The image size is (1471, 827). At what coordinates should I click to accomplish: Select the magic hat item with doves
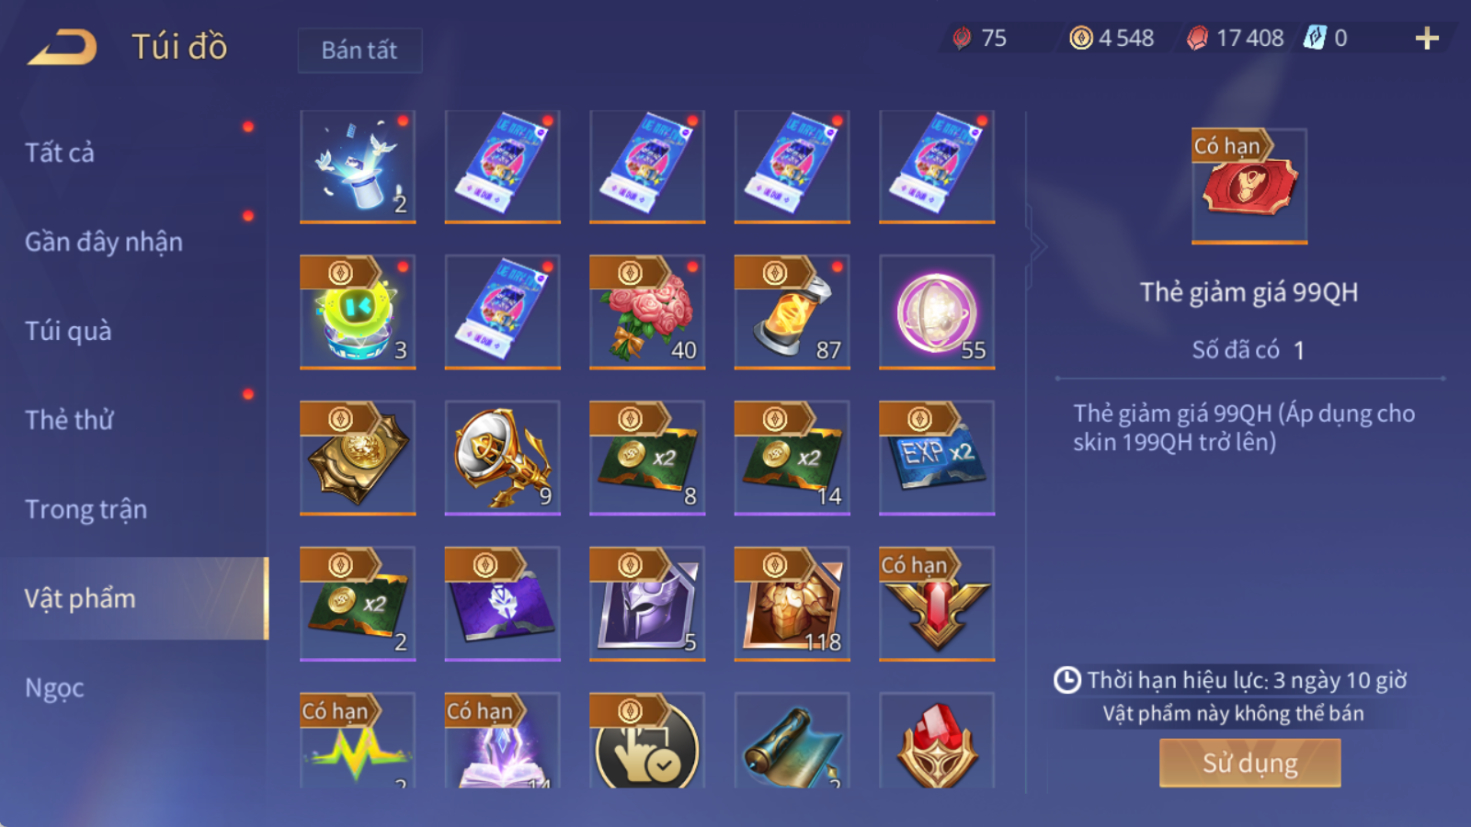[x=358, y=166]
